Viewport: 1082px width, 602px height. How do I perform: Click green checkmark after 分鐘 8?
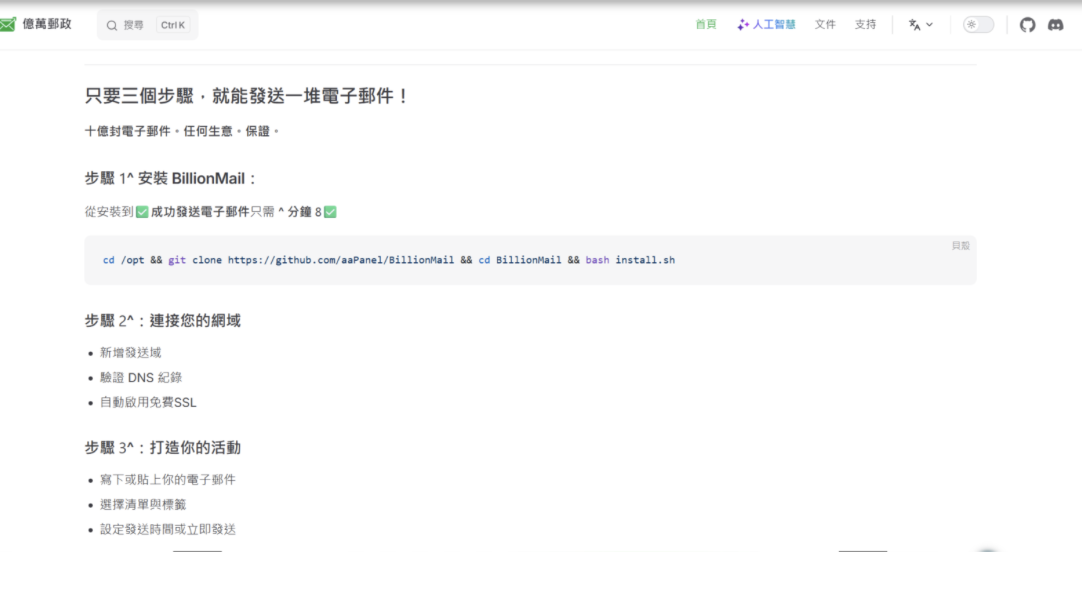[330, 212]
